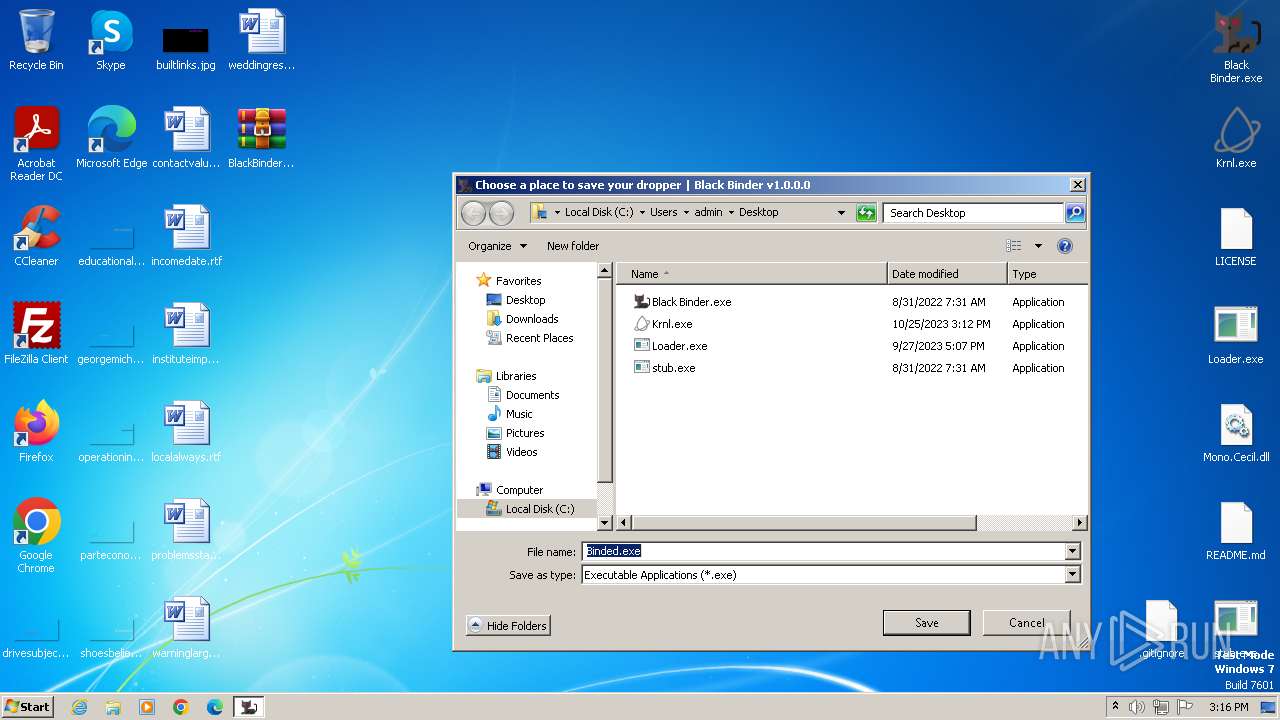Click New folder in the toolbar

click(573, 246)
